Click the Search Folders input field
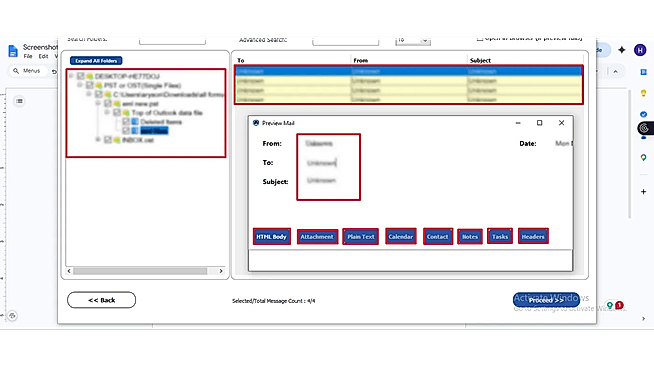Image resolution: width=654 pixels, height=368 pixels. [x=172, y=40]
